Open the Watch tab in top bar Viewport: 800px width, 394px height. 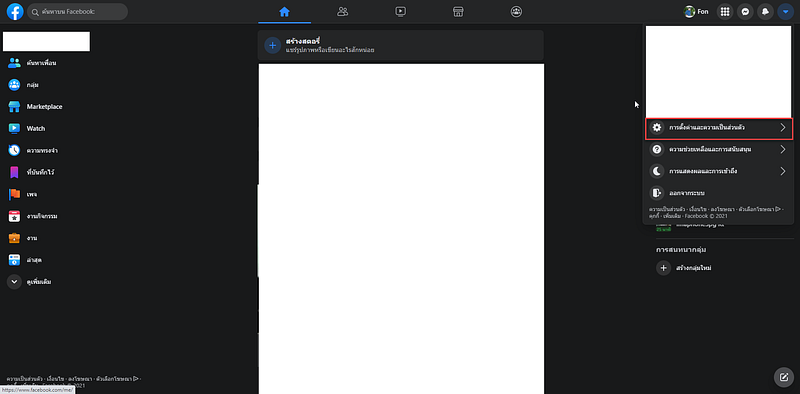tap(401, 11)
